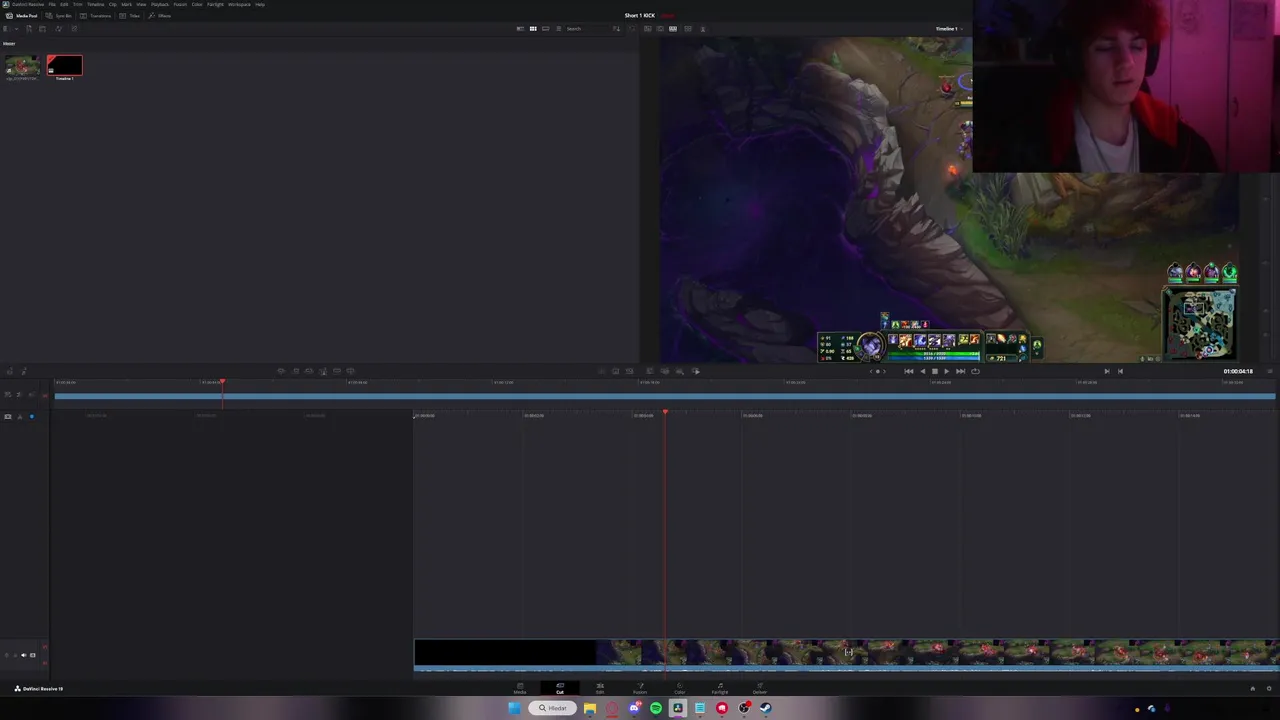
Task: Open the Playback menu
Action: pos(160,4)
